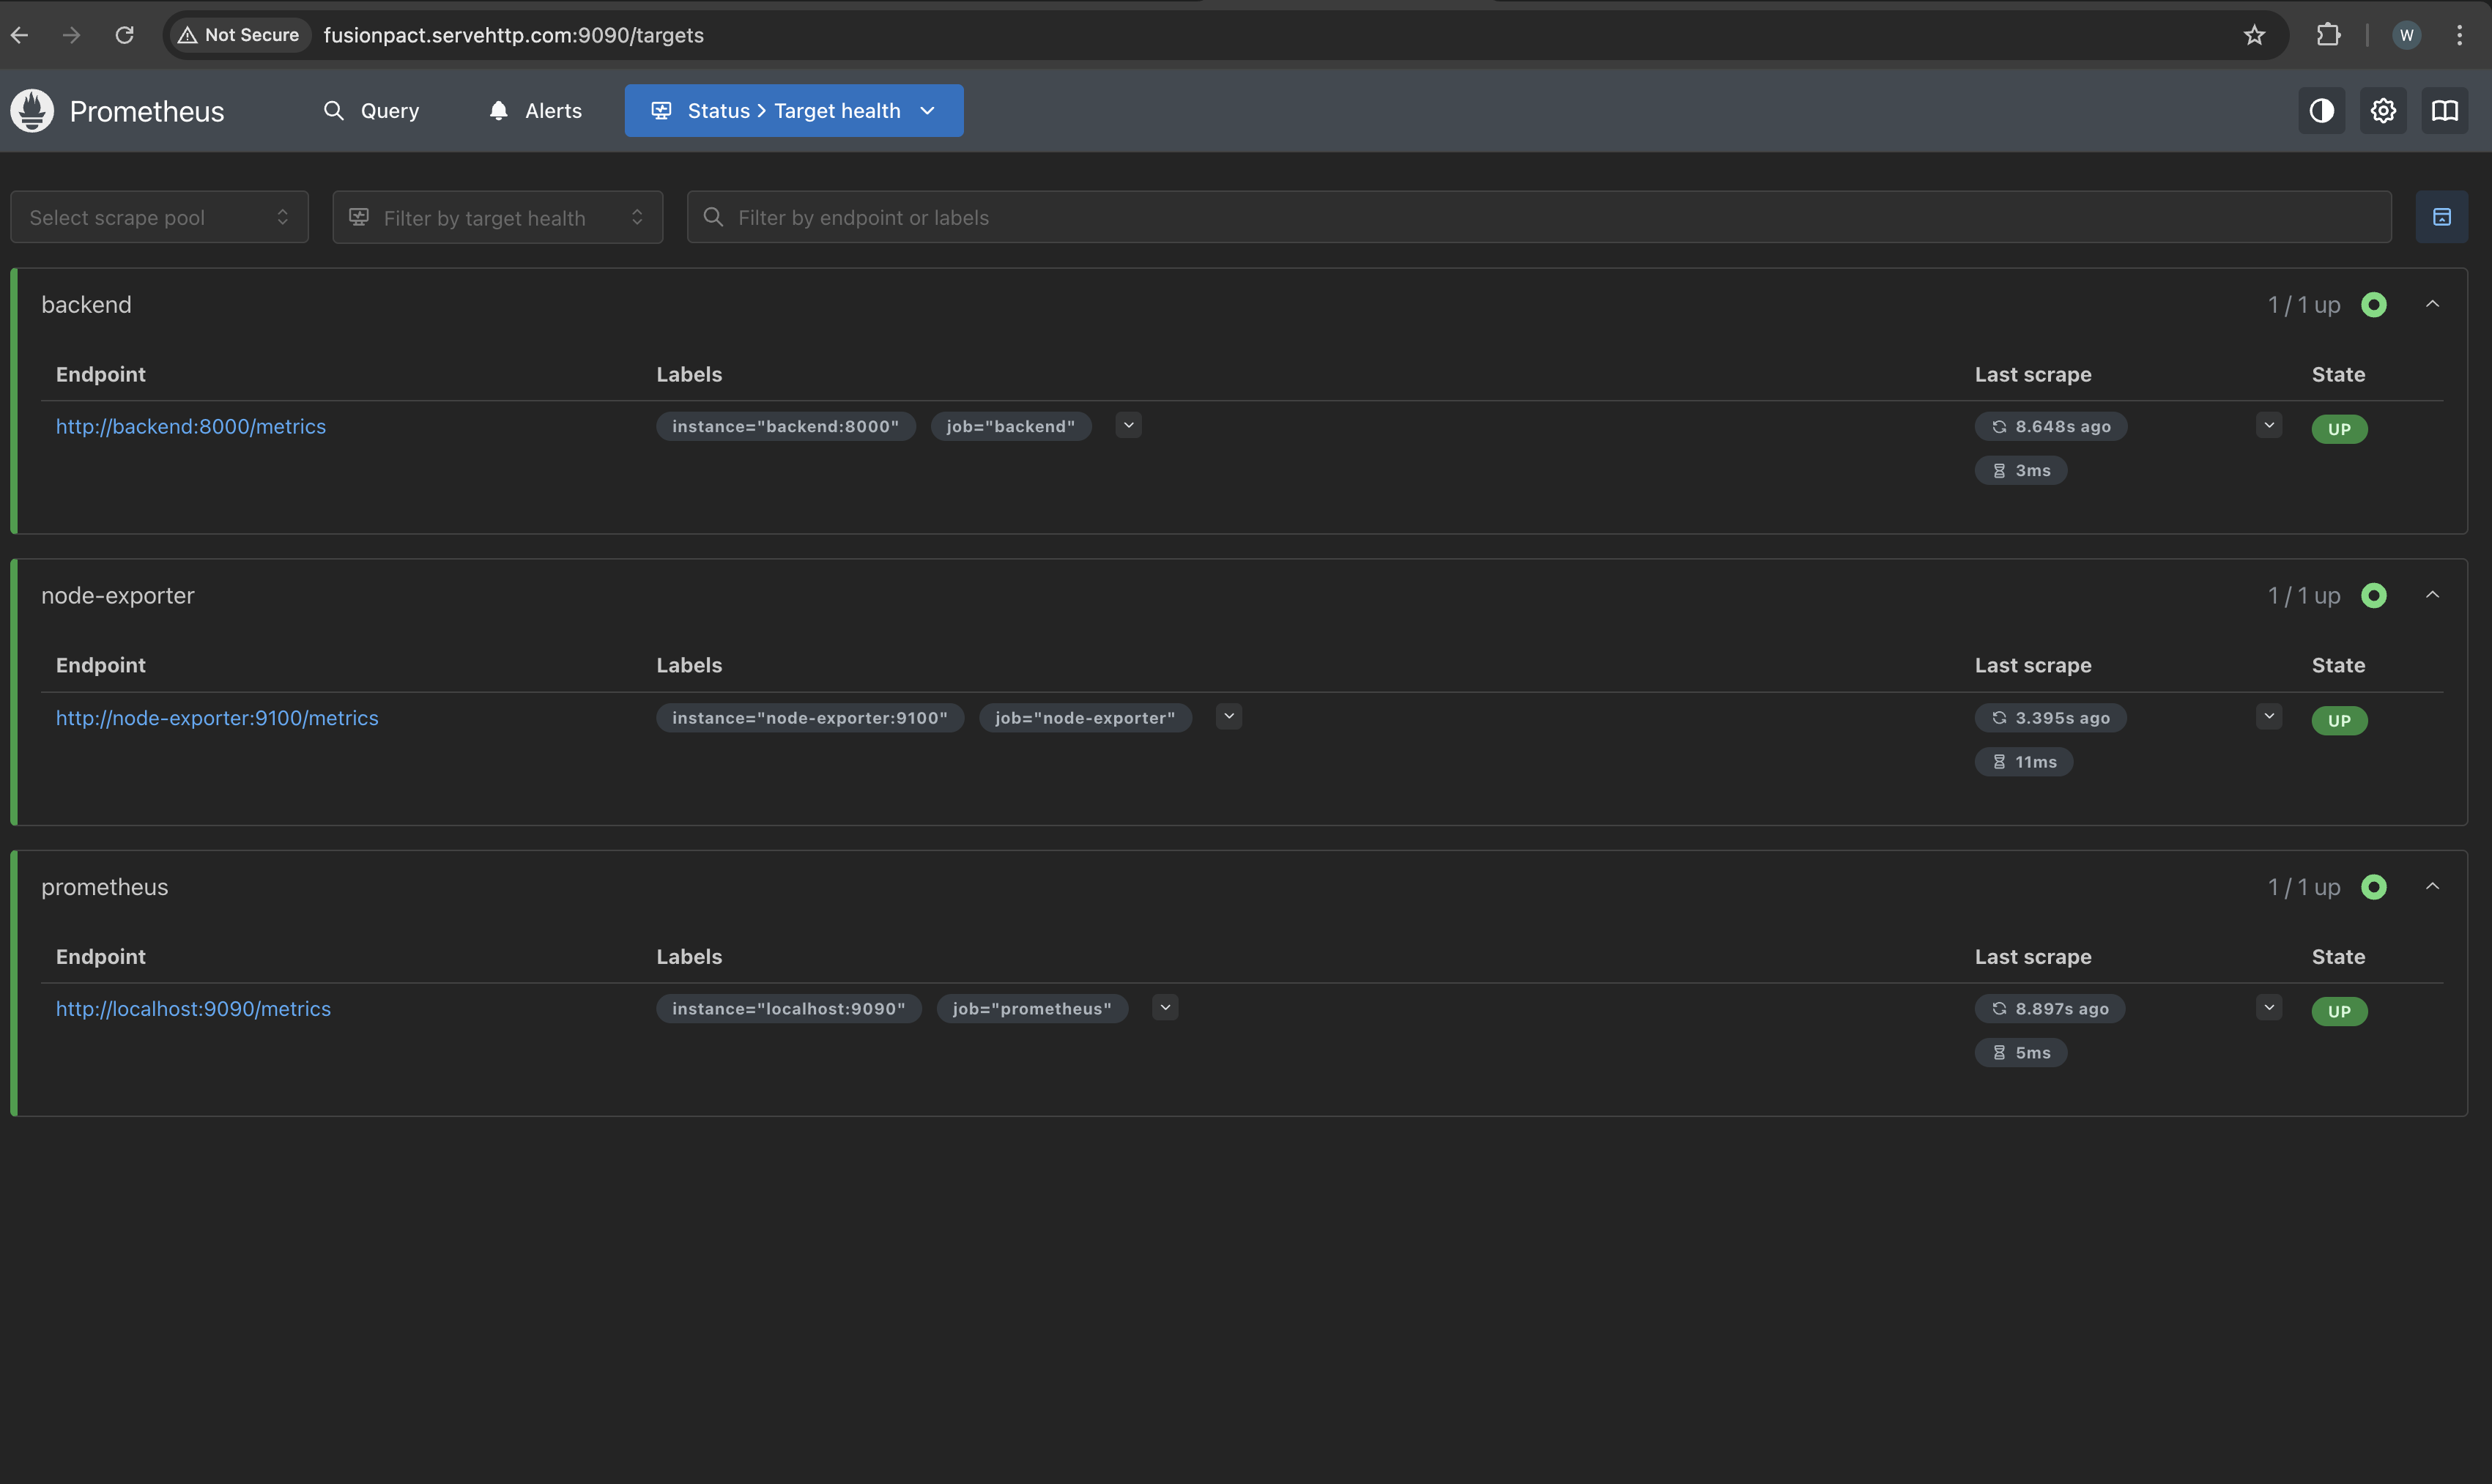Go to the Query page
This screenshot has width=2492, height=1484.
[371, 110]
